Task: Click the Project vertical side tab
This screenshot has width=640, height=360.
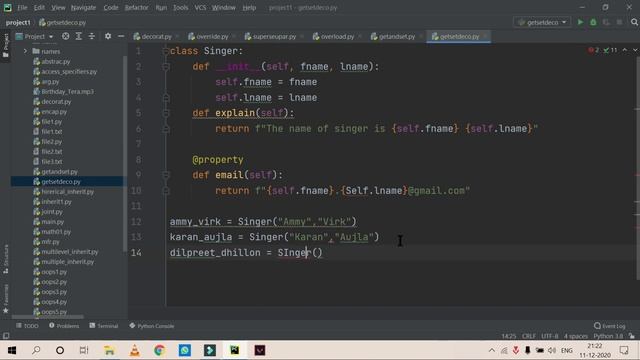Action: [x=6, y=45]
